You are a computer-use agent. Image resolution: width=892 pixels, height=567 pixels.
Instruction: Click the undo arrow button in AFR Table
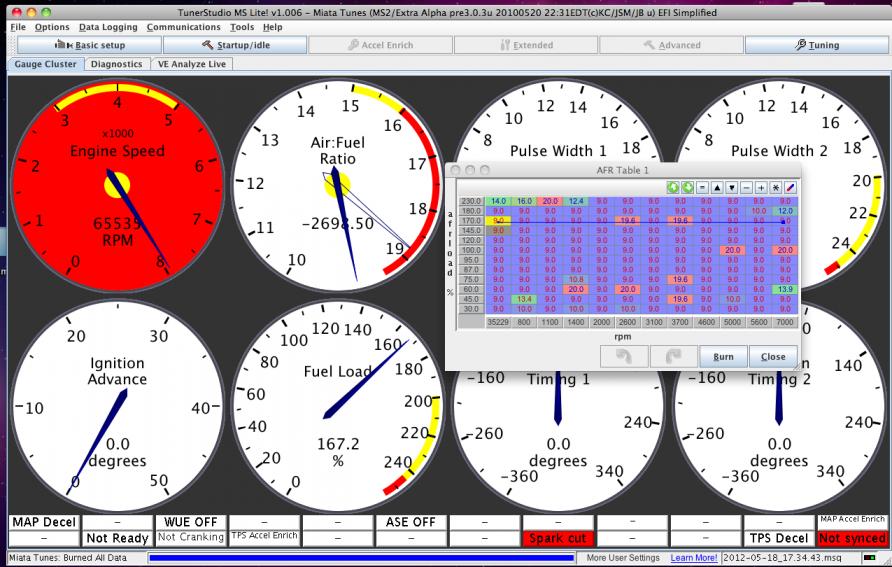622,356
